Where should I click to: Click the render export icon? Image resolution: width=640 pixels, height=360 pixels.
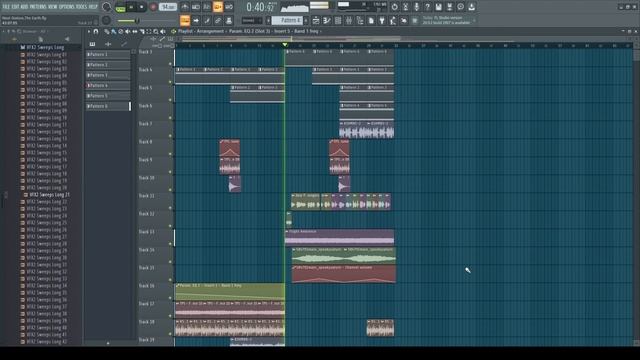[449, 7]
